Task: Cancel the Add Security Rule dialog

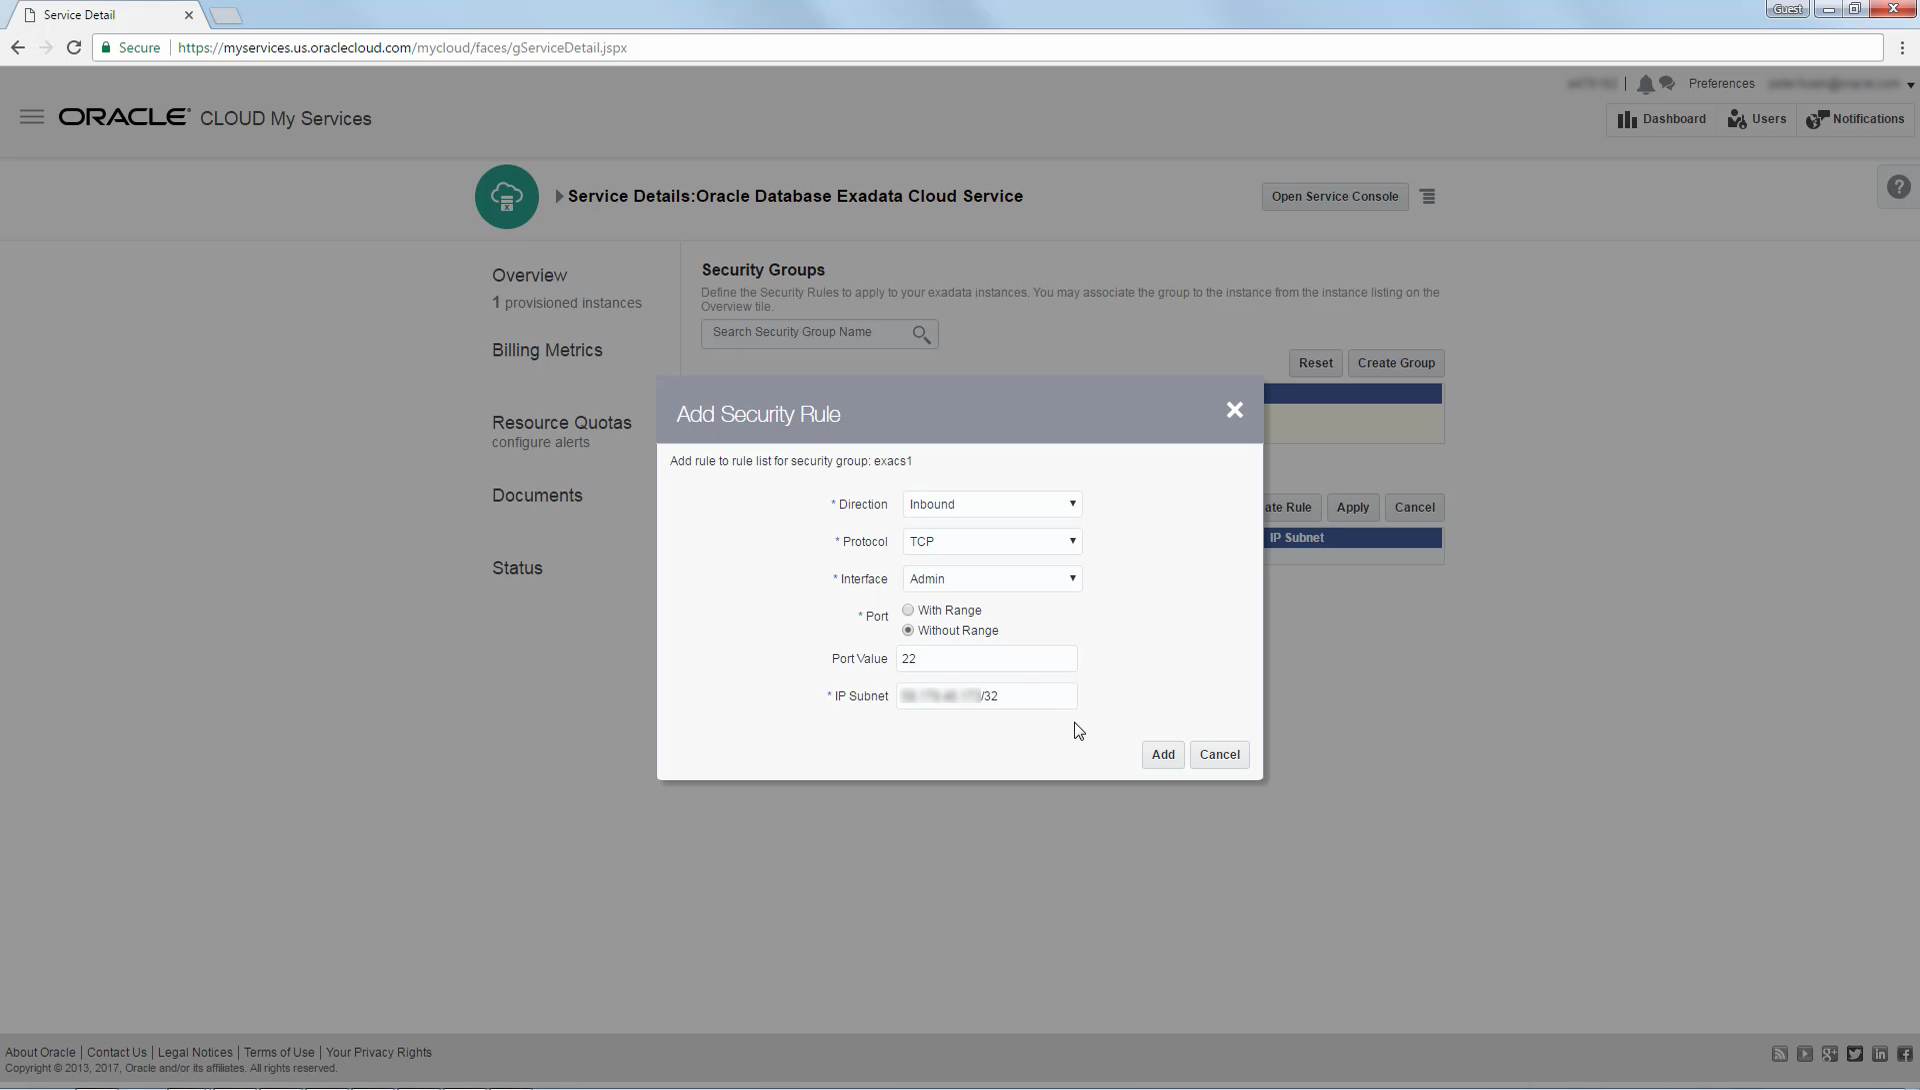Action: click(x=1219, y=755)
